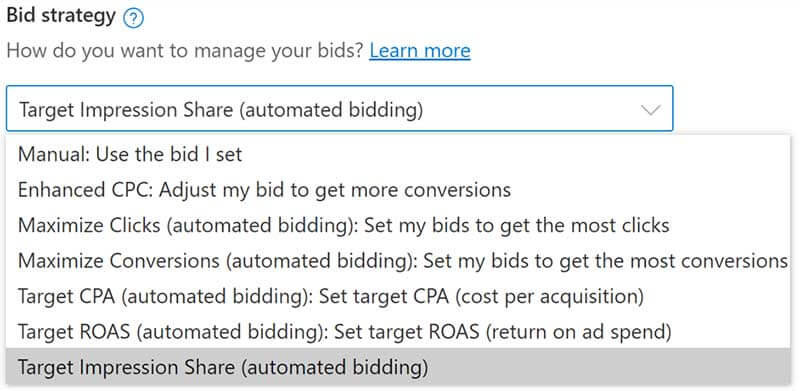This screenshot has height=391, width=800.
Task: Choose Target CPA automated bidding
Action: 398,297
